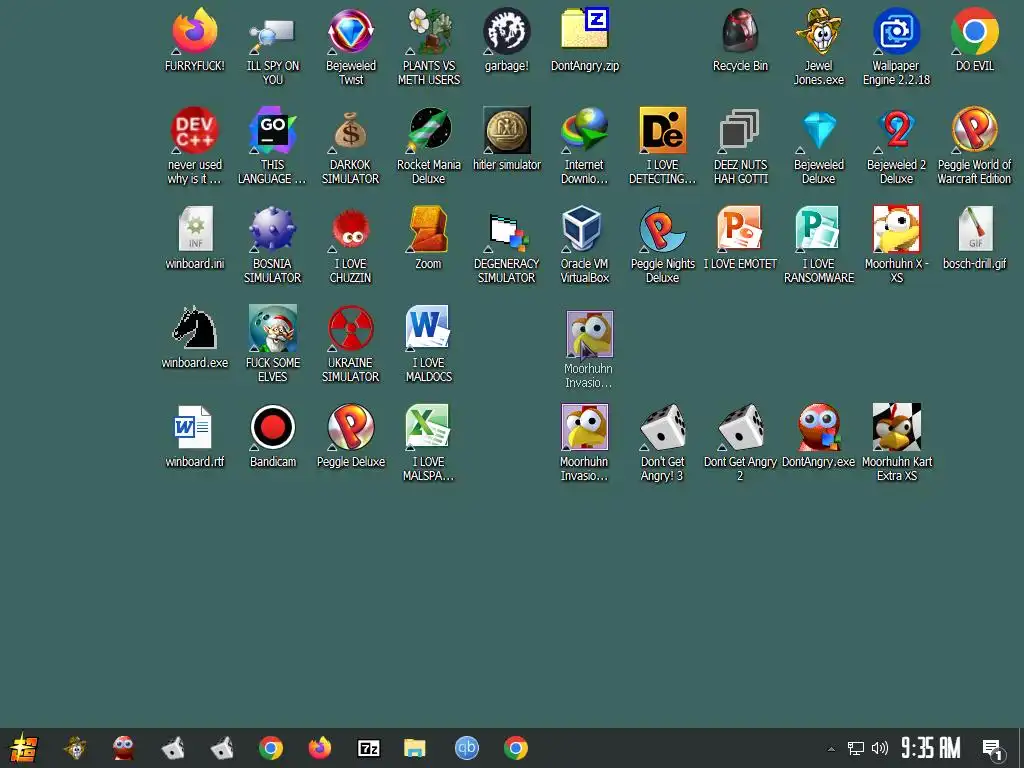The height and width of the screenshot is (768, 1024).
Task: Click Jewel Jones icon in the taskbar
Action: point(75,748)
